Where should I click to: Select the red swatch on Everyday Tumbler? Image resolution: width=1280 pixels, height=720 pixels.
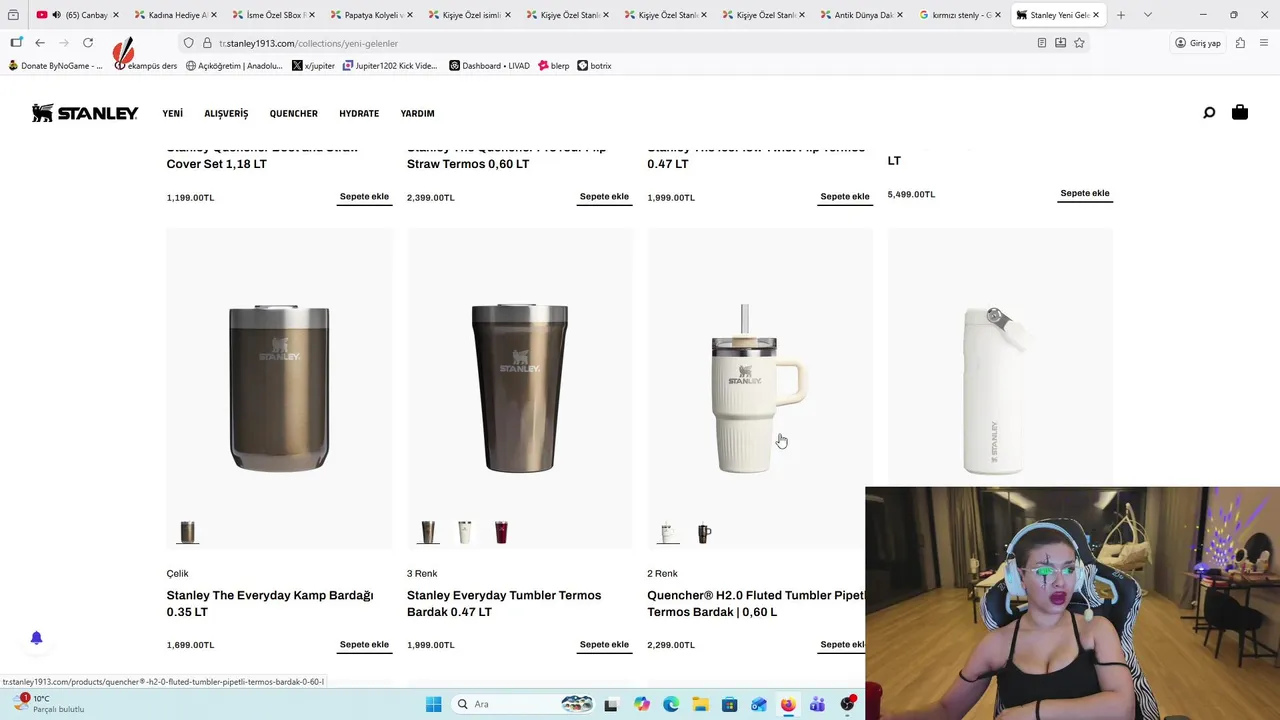(501, 533)
